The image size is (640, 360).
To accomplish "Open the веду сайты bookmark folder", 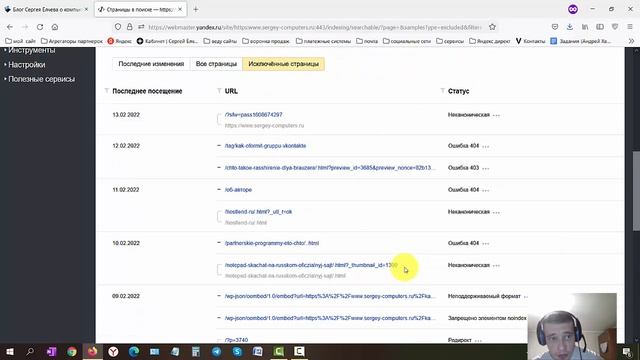I will (x=220, y=41).
